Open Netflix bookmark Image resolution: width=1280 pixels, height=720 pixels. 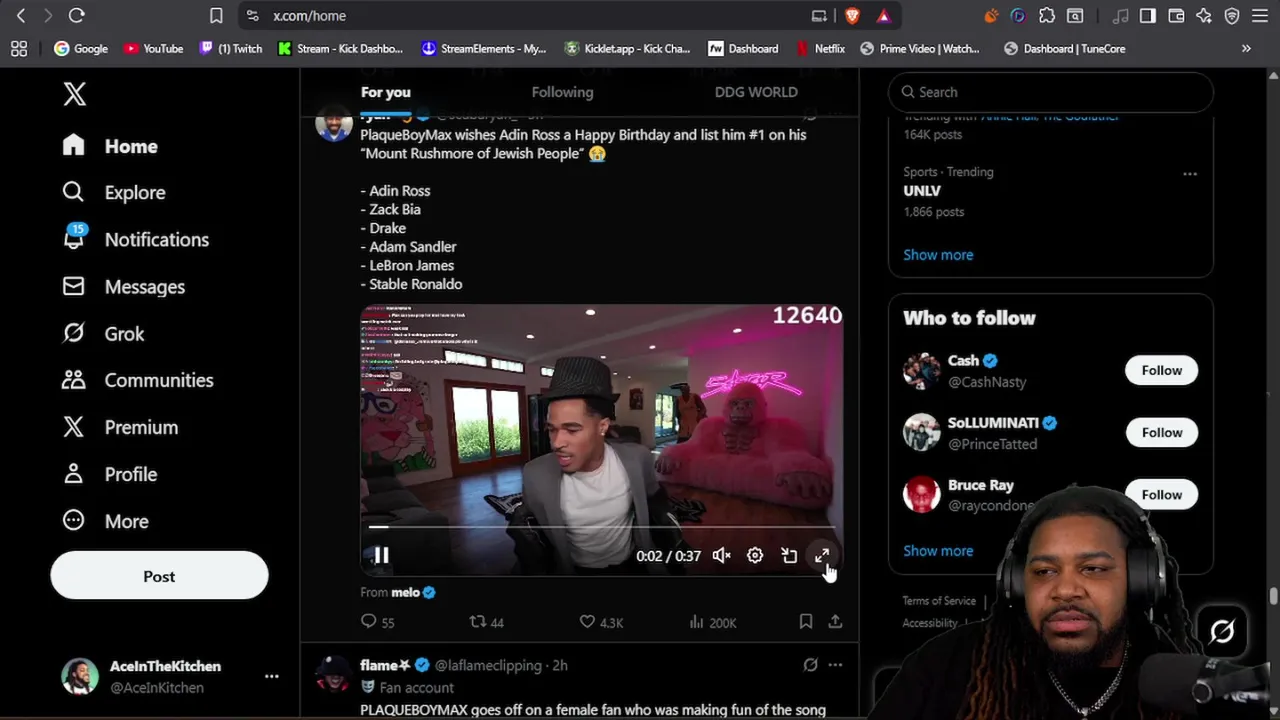coord(820,48)
